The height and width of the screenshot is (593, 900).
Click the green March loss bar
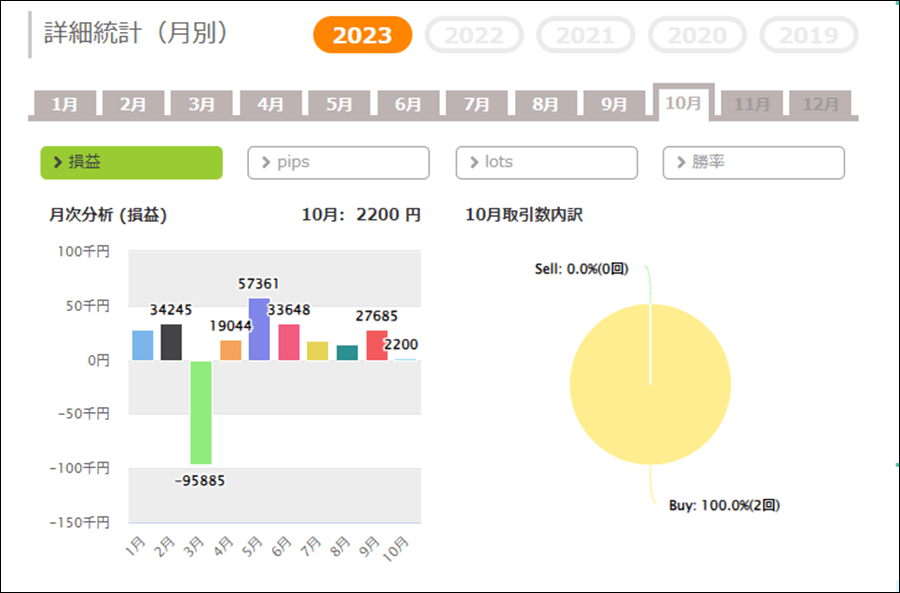[201, 412]
